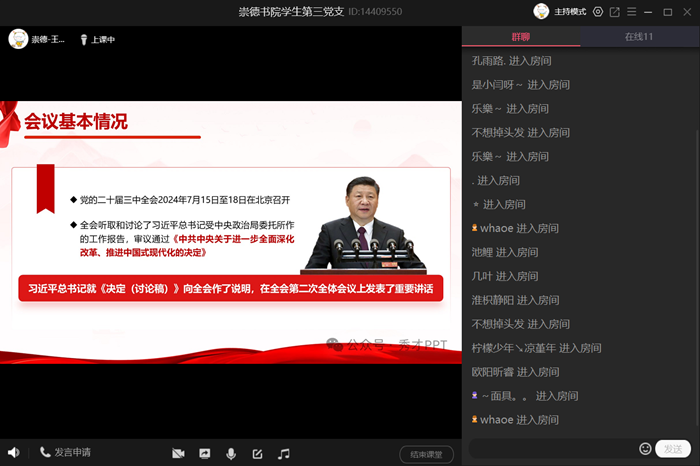700x466 pixels.
Task: Open the 发言申请 speaking requests
Action: pyautogui.click(x=66, y=453)
